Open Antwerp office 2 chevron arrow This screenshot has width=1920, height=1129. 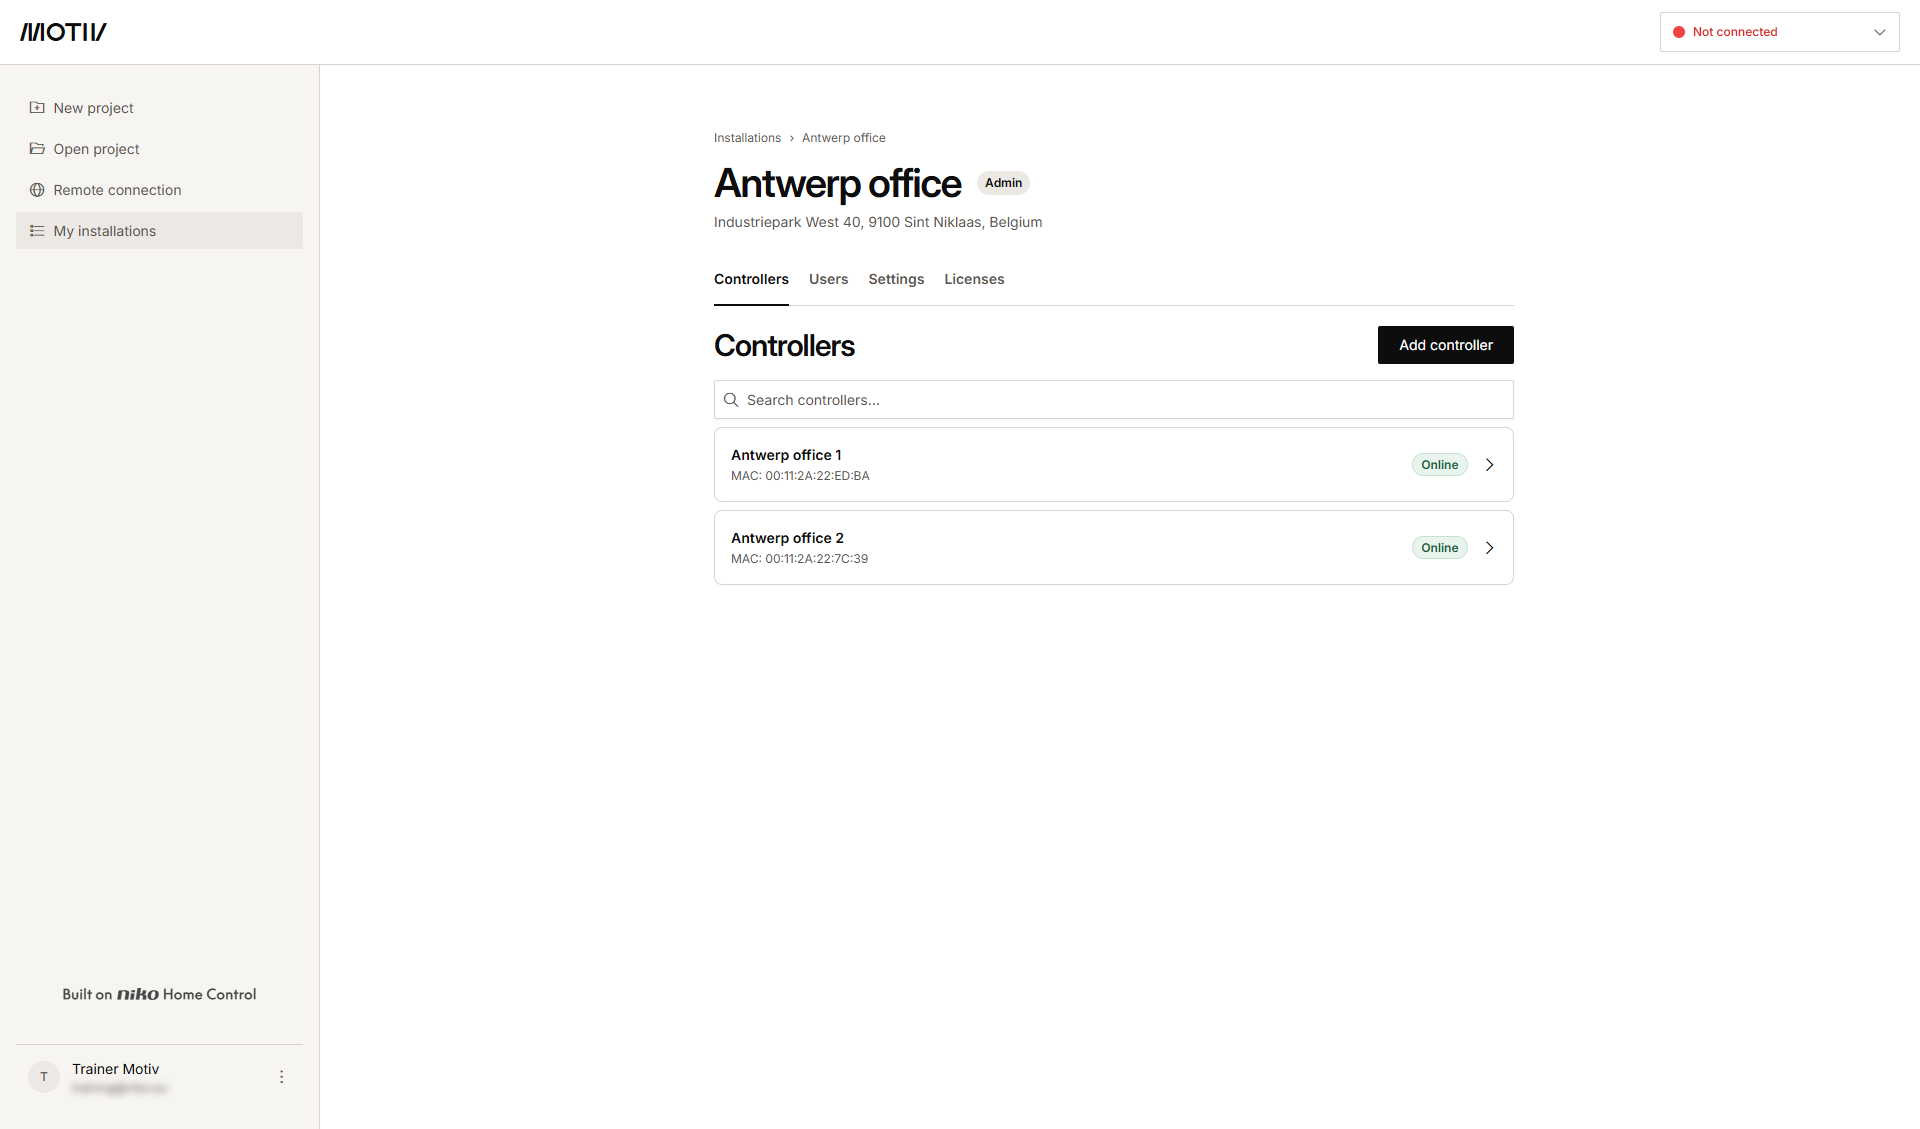pos(1489,548)
